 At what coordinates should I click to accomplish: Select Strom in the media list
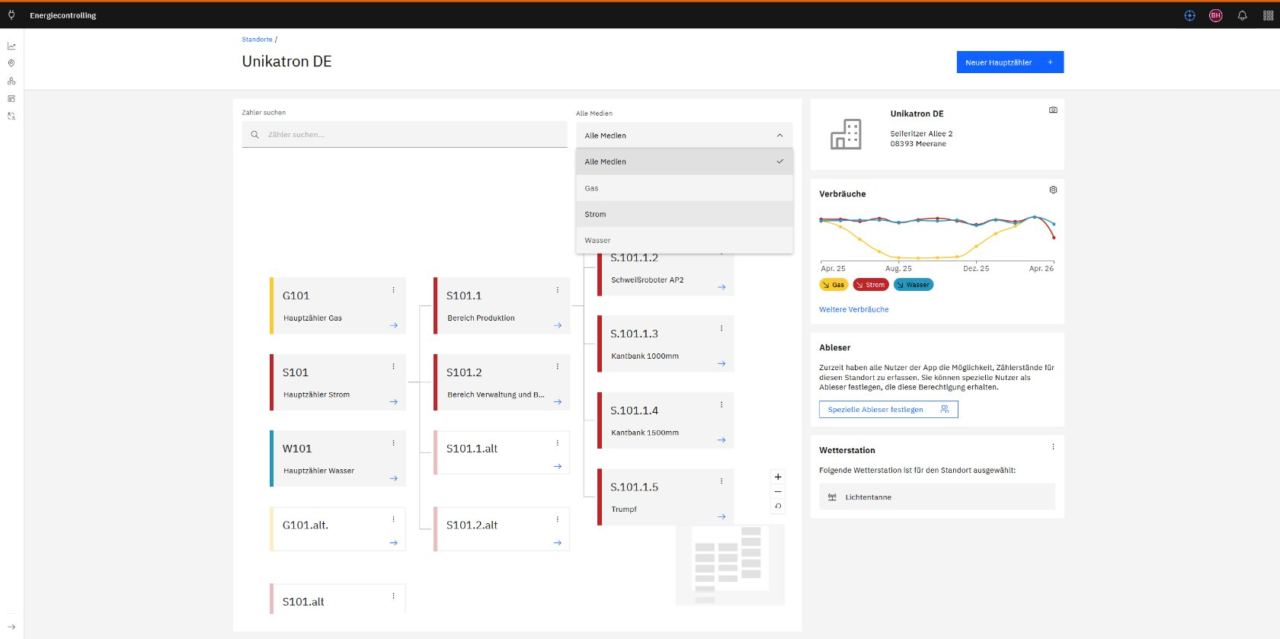684,214
